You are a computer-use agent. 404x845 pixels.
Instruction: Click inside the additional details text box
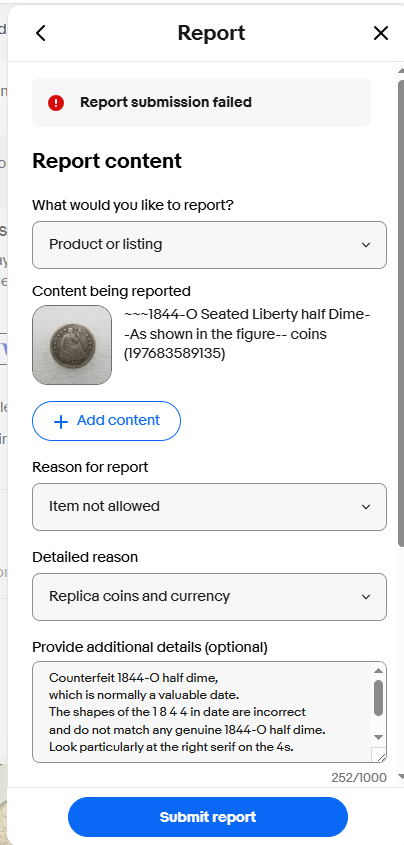pyautogui.click(x=202, y=711)
